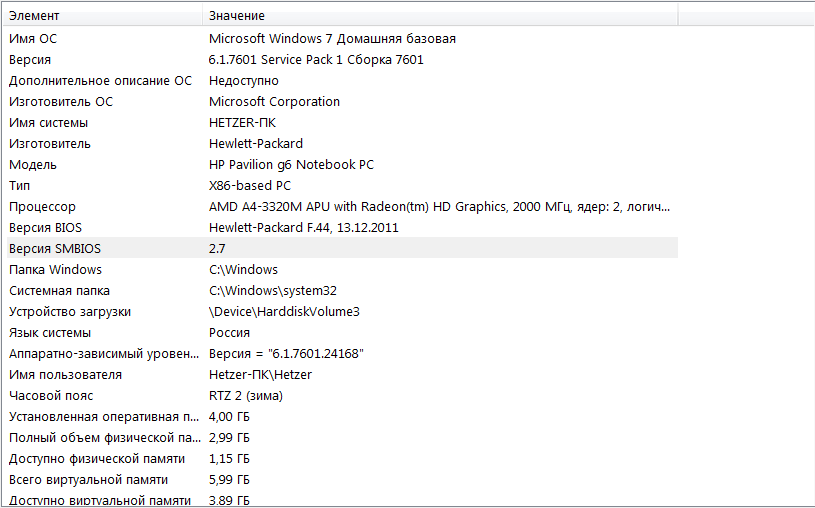This screenshot has width=815, height=508.
Task: Select the Дополнительное описание ОС row
Action: [x=342, y=81]
